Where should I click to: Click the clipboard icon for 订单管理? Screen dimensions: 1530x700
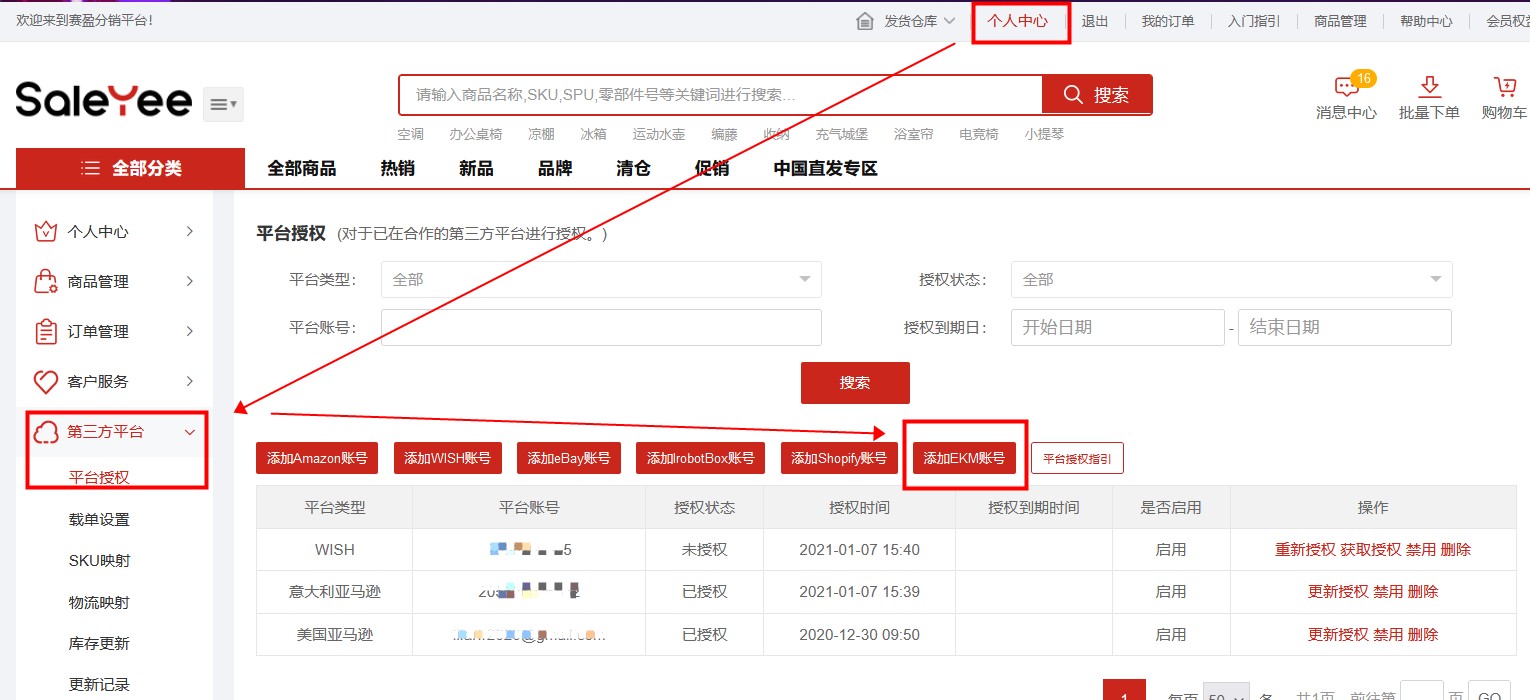pyautogui.click(x=45, y=332)
